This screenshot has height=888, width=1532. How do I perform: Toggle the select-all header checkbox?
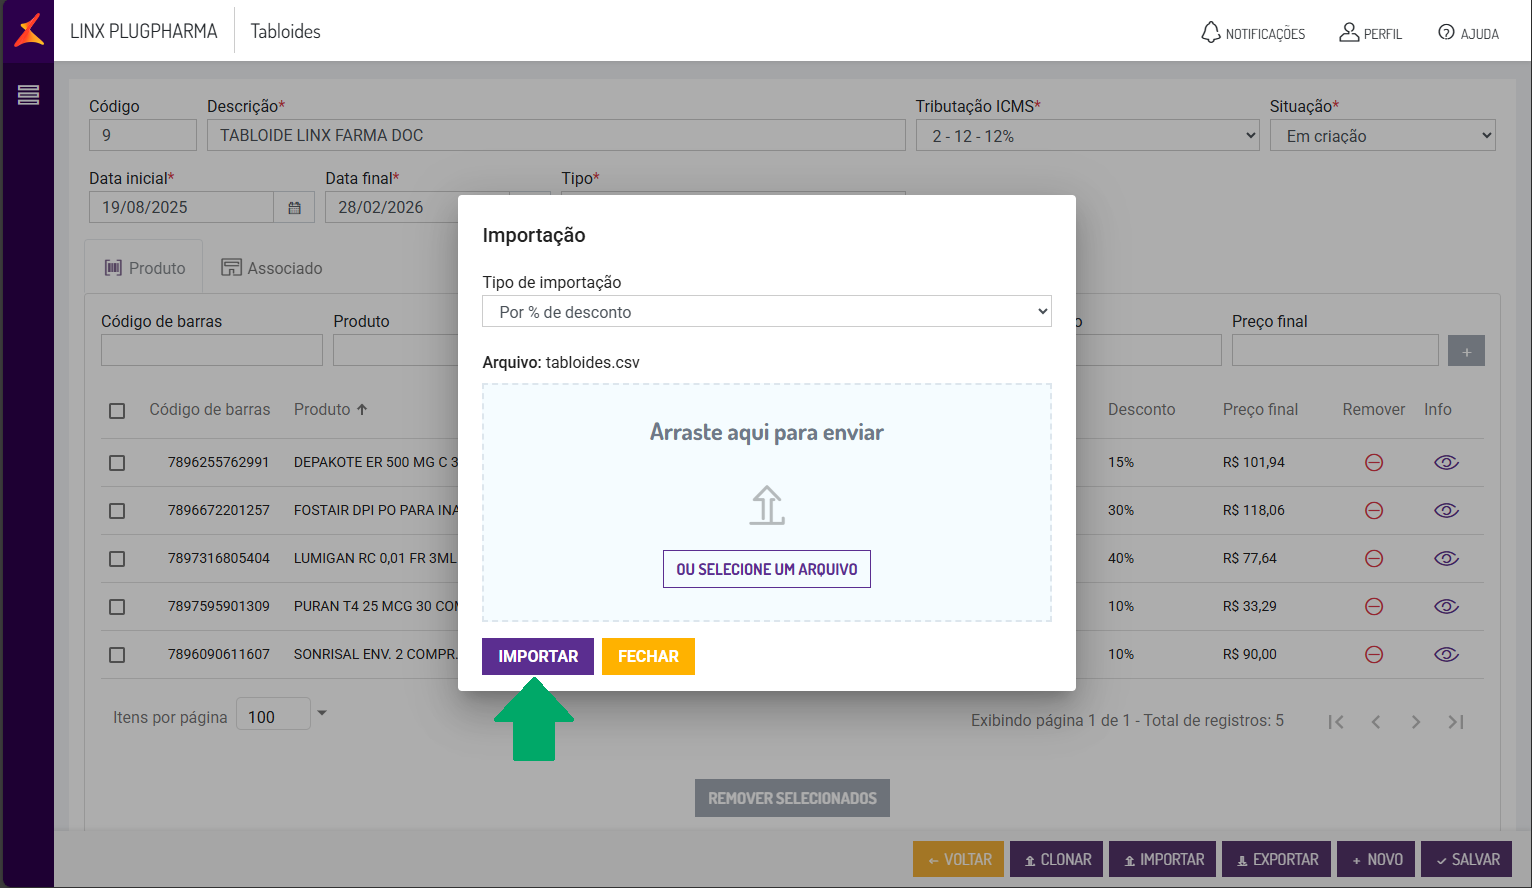(x=117, y=411)
